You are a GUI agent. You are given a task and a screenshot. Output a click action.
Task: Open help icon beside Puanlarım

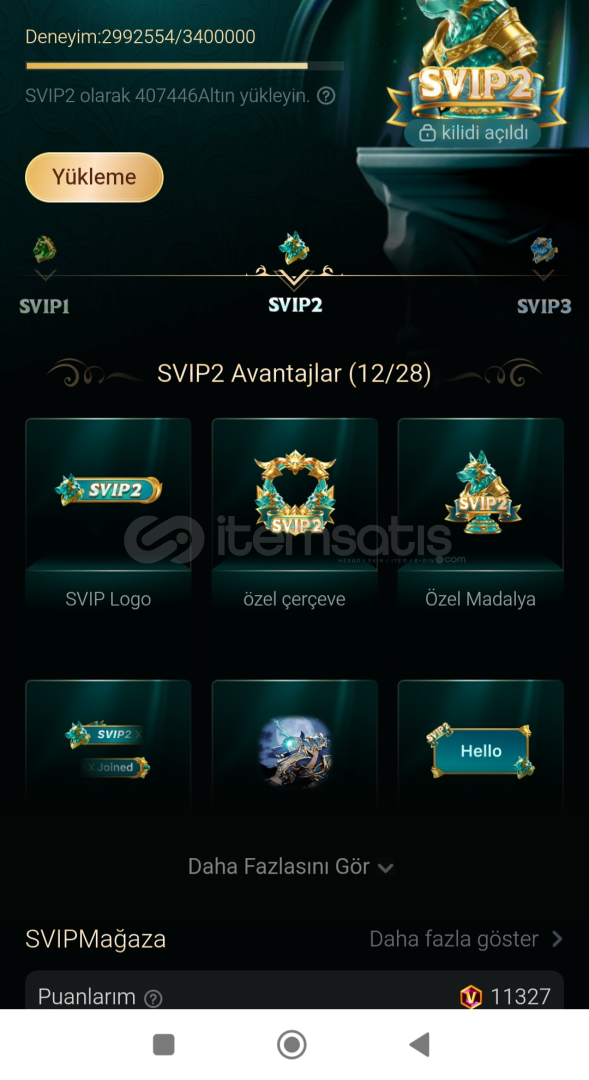pyautogui.click(x=154, y=998)
